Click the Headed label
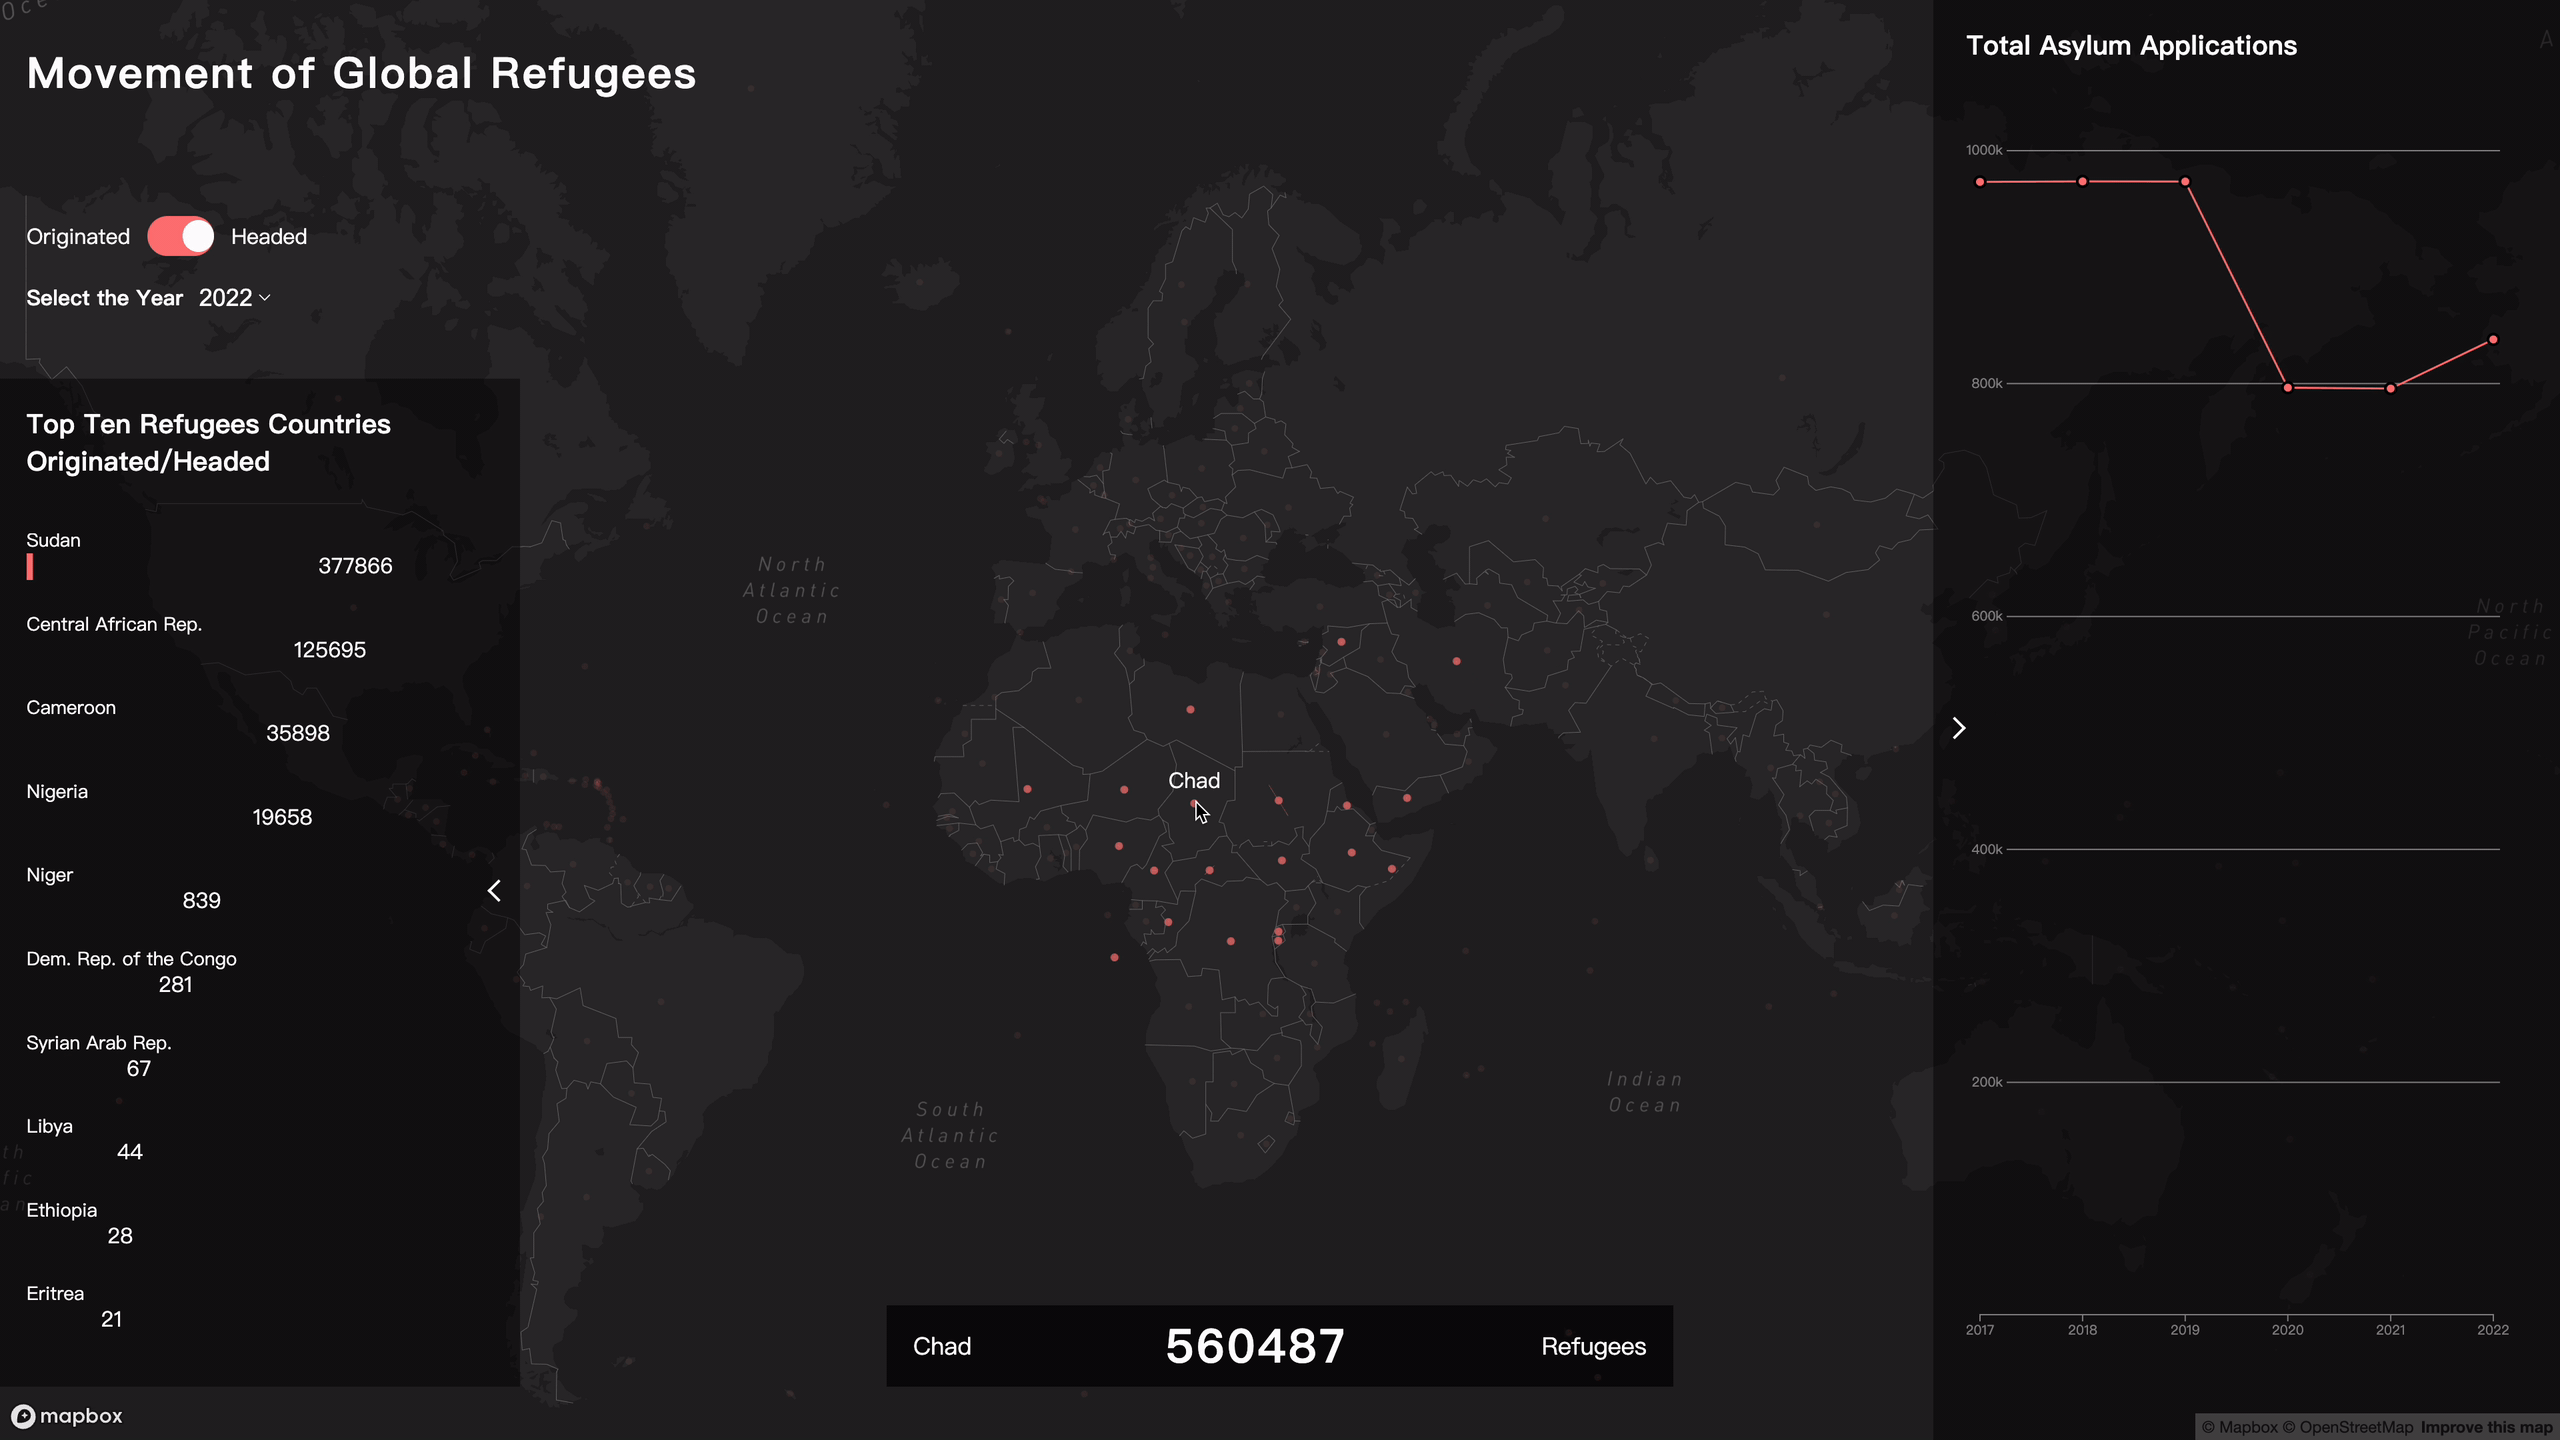 [x=268, y=237]
